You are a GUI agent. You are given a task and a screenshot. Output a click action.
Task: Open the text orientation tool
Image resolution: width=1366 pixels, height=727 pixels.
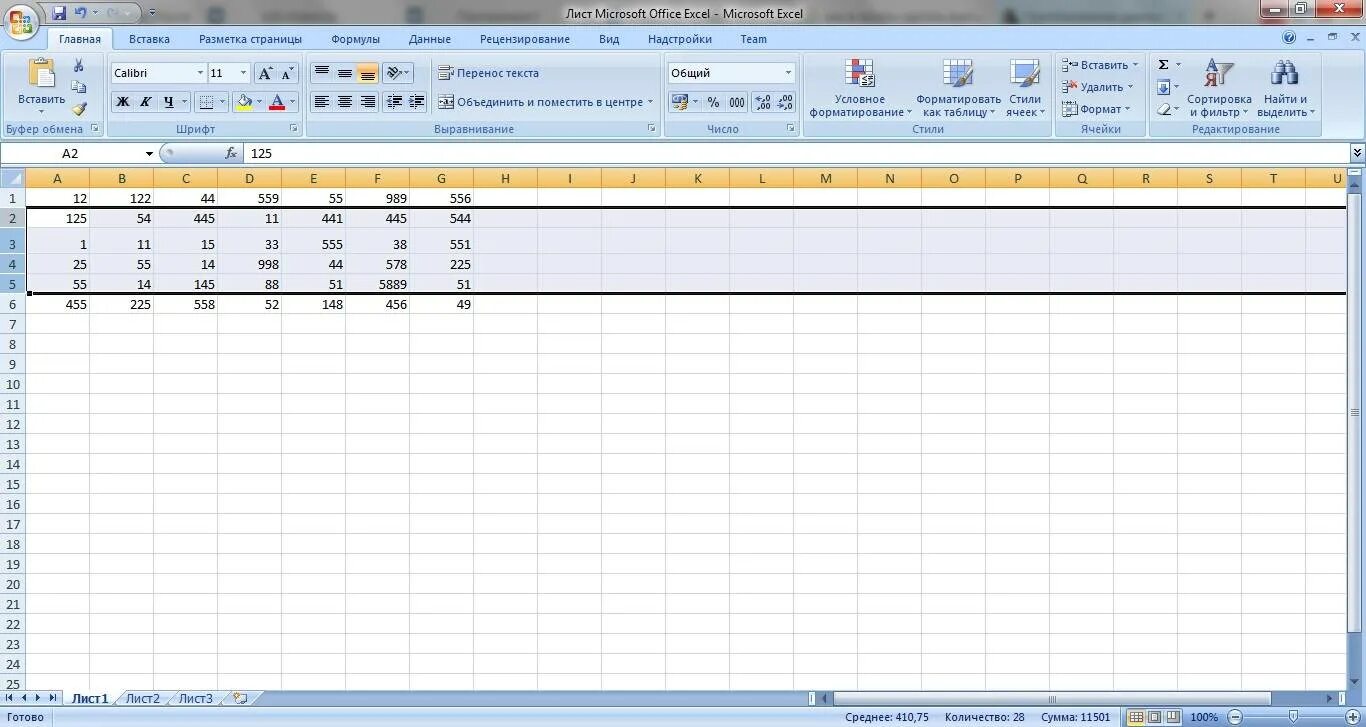(x=397, y=73)
